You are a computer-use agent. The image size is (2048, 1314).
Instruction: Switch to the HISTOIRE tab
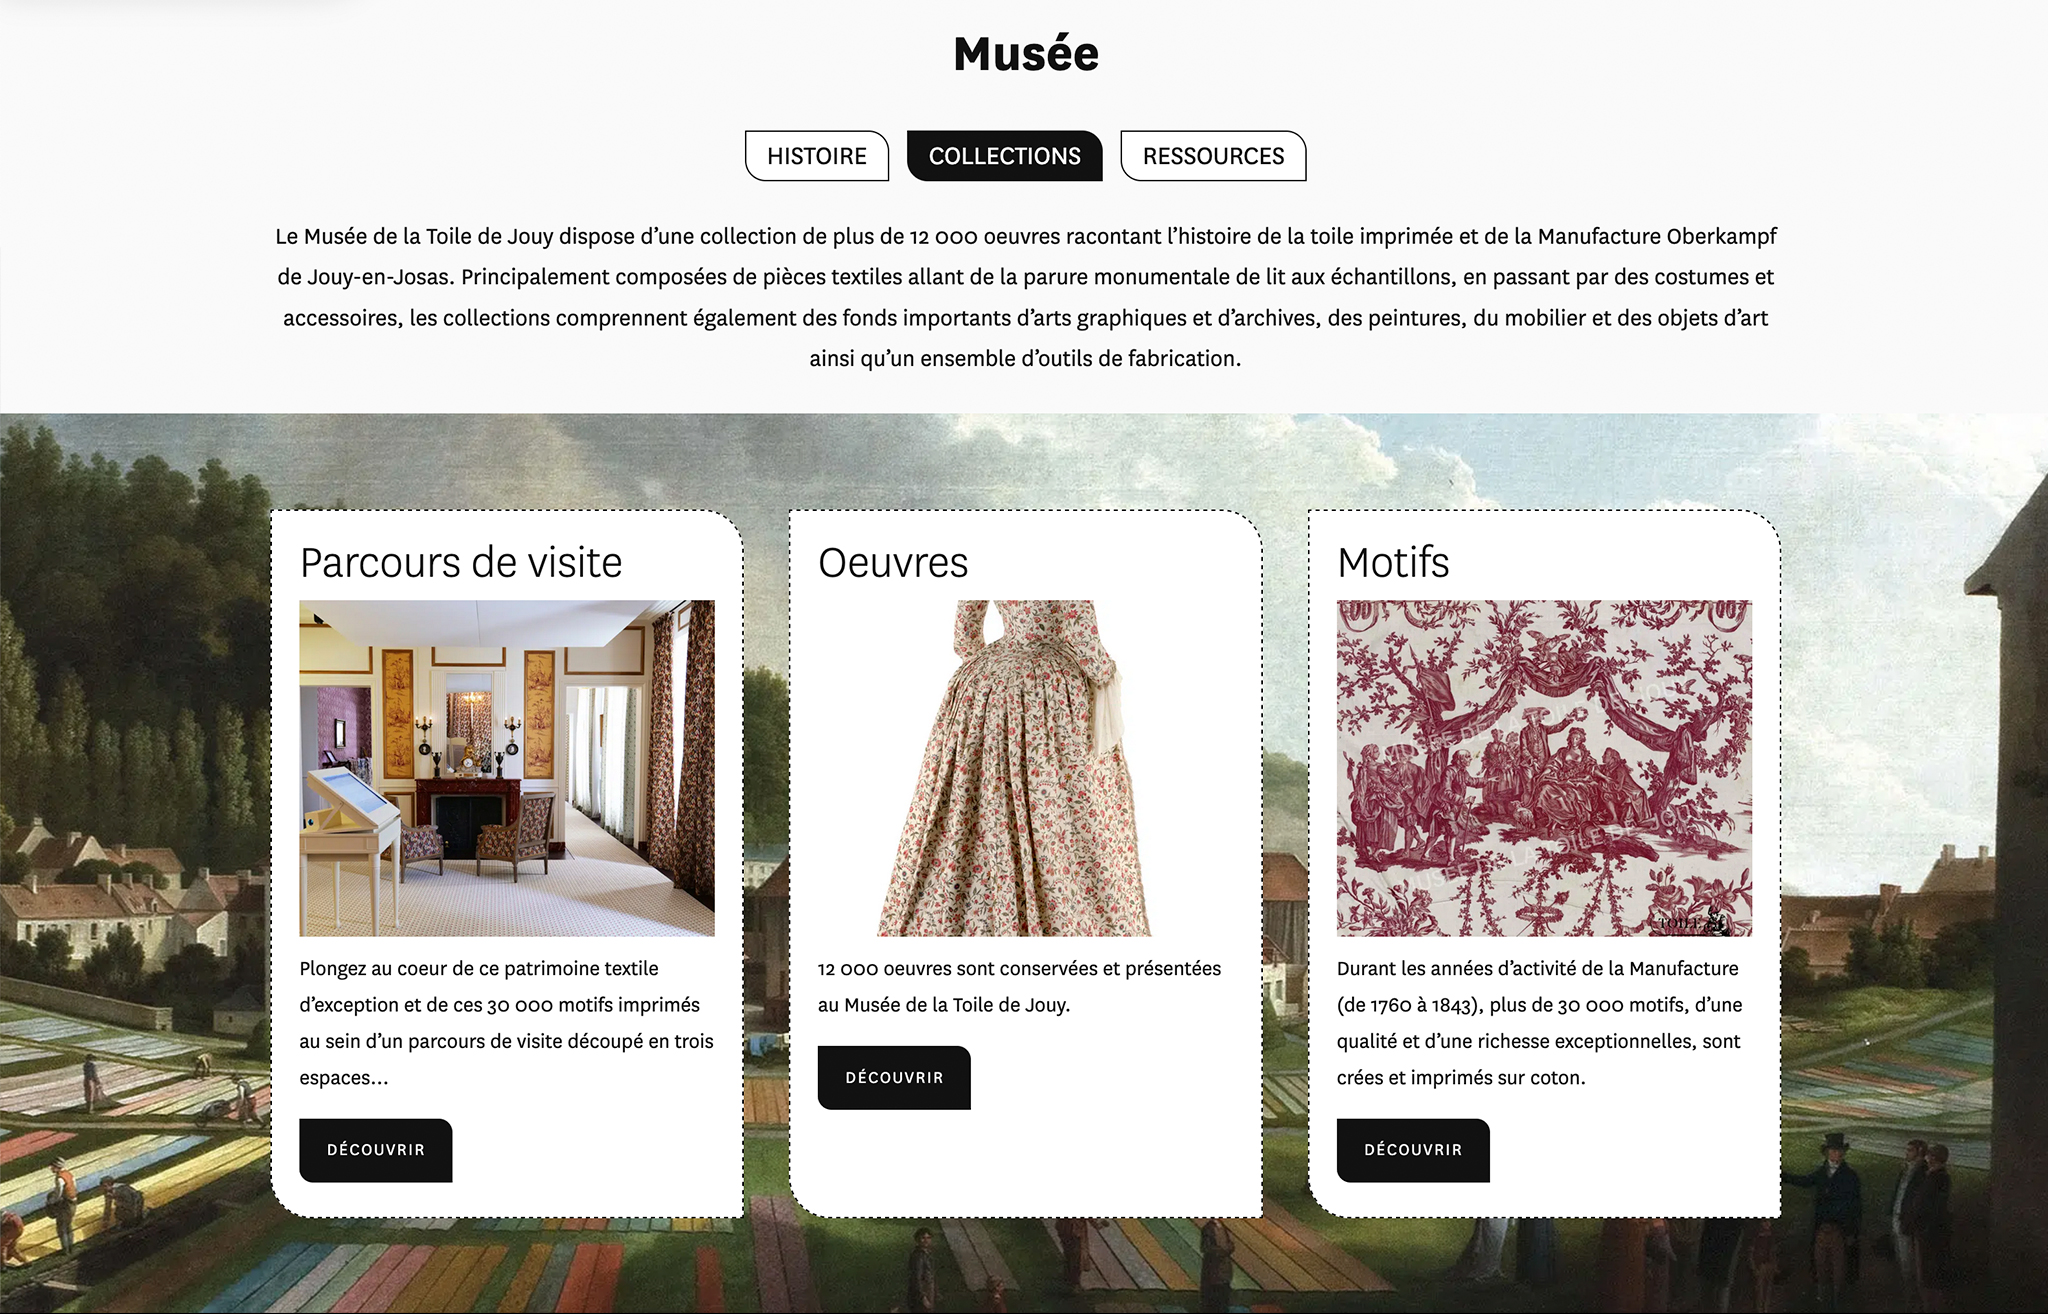click(x=815, y=156)
